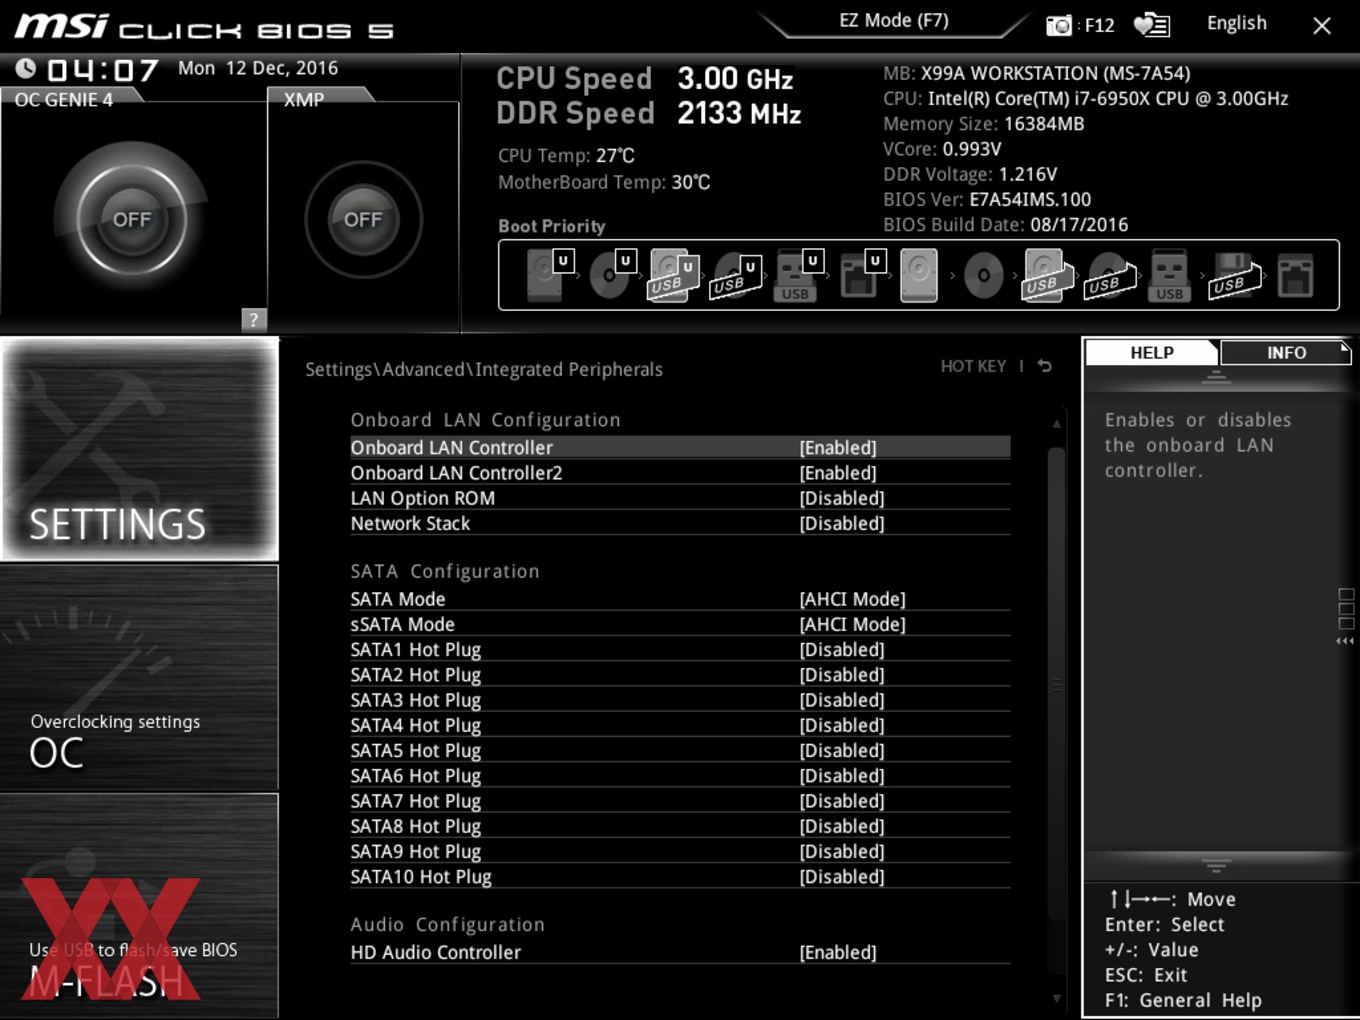Switch to the HELP tab
Image resolution: width=1360 pixels, height=1020 pixels.
click(1152, 353)
